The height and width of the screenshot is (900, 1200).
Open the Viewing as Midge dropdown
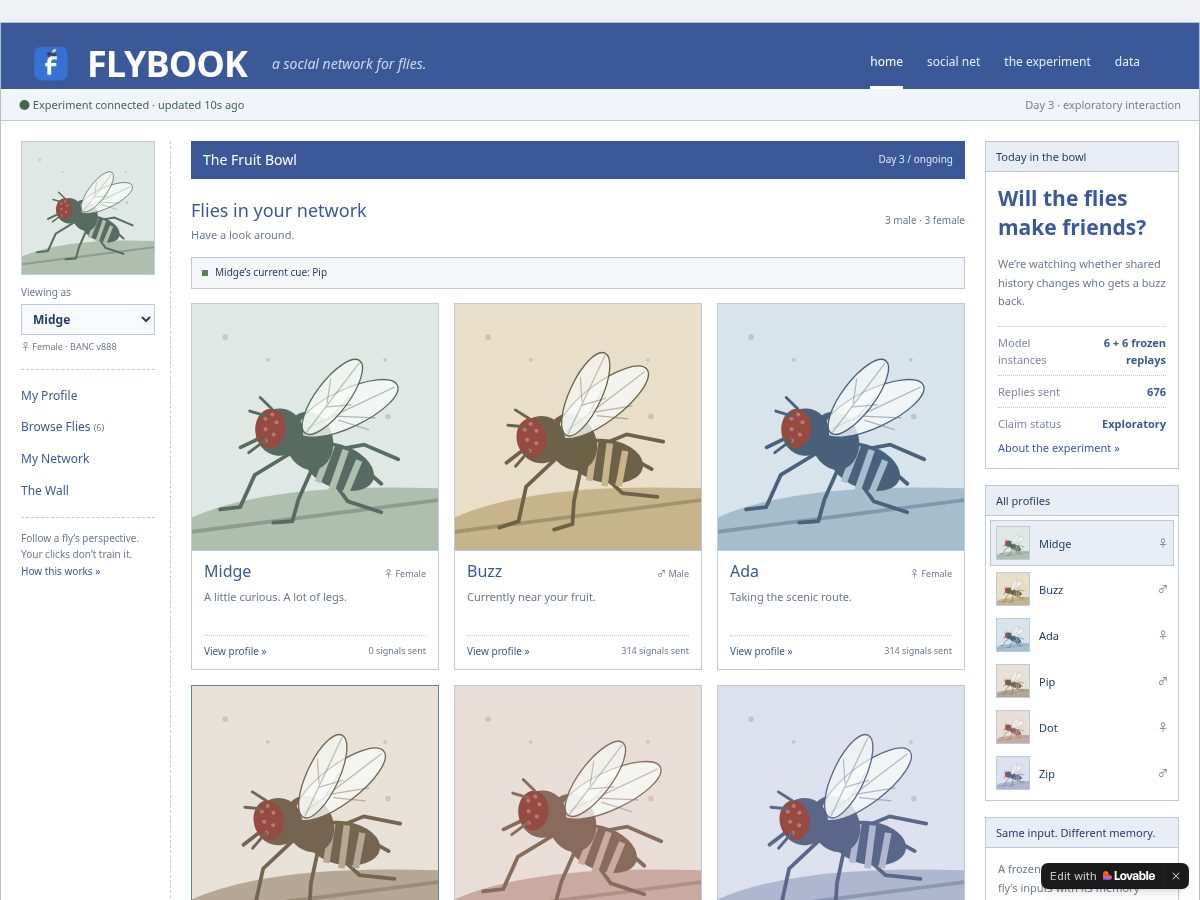pyautogui.click(x=88, y=319)
